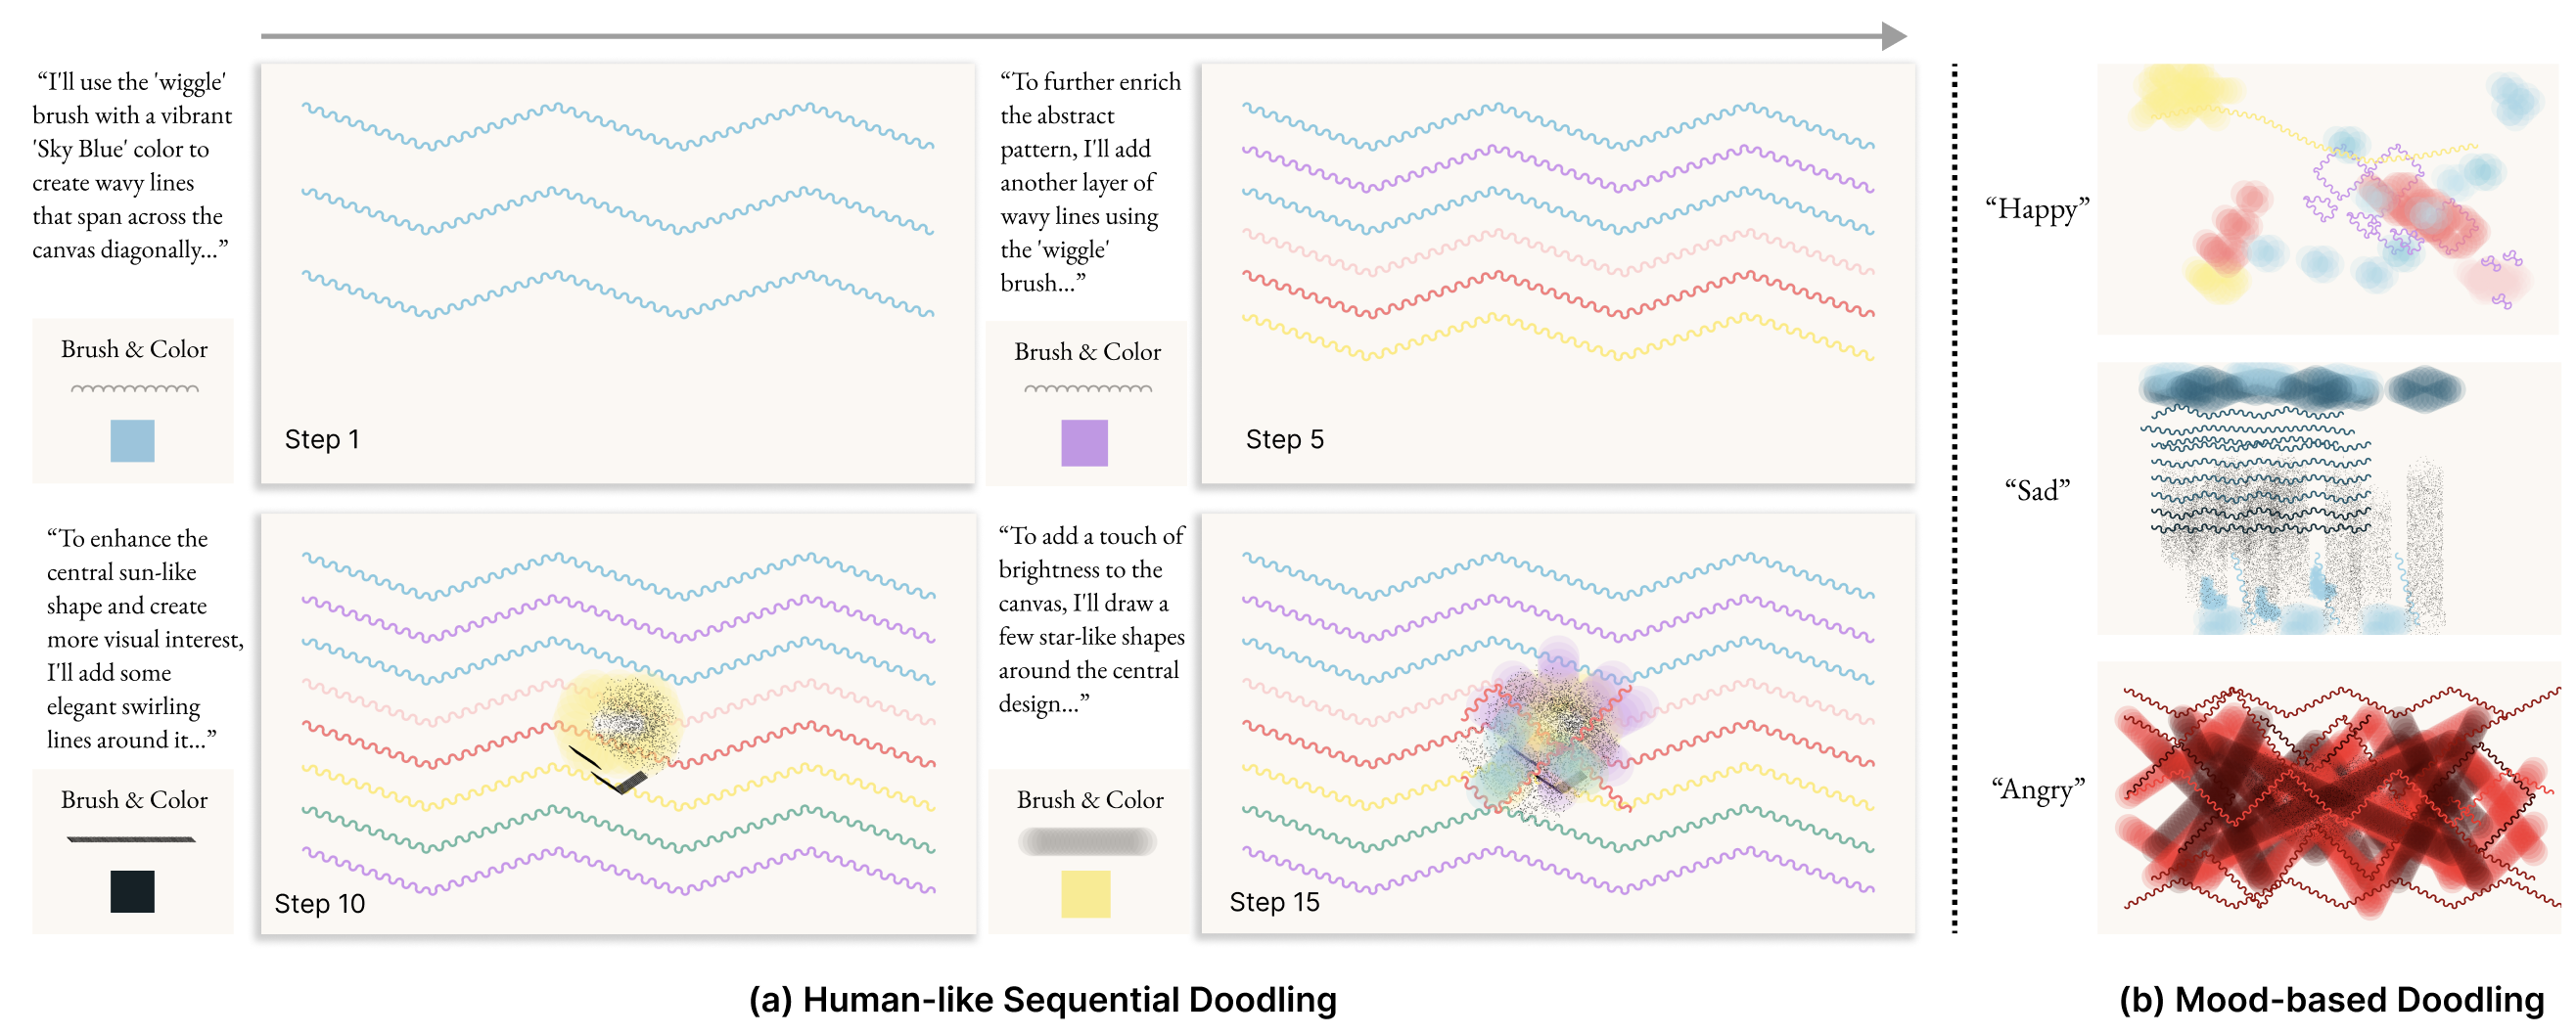Select the black color swatch
Screen dimensions: 2576x1035
coord(132,891)
